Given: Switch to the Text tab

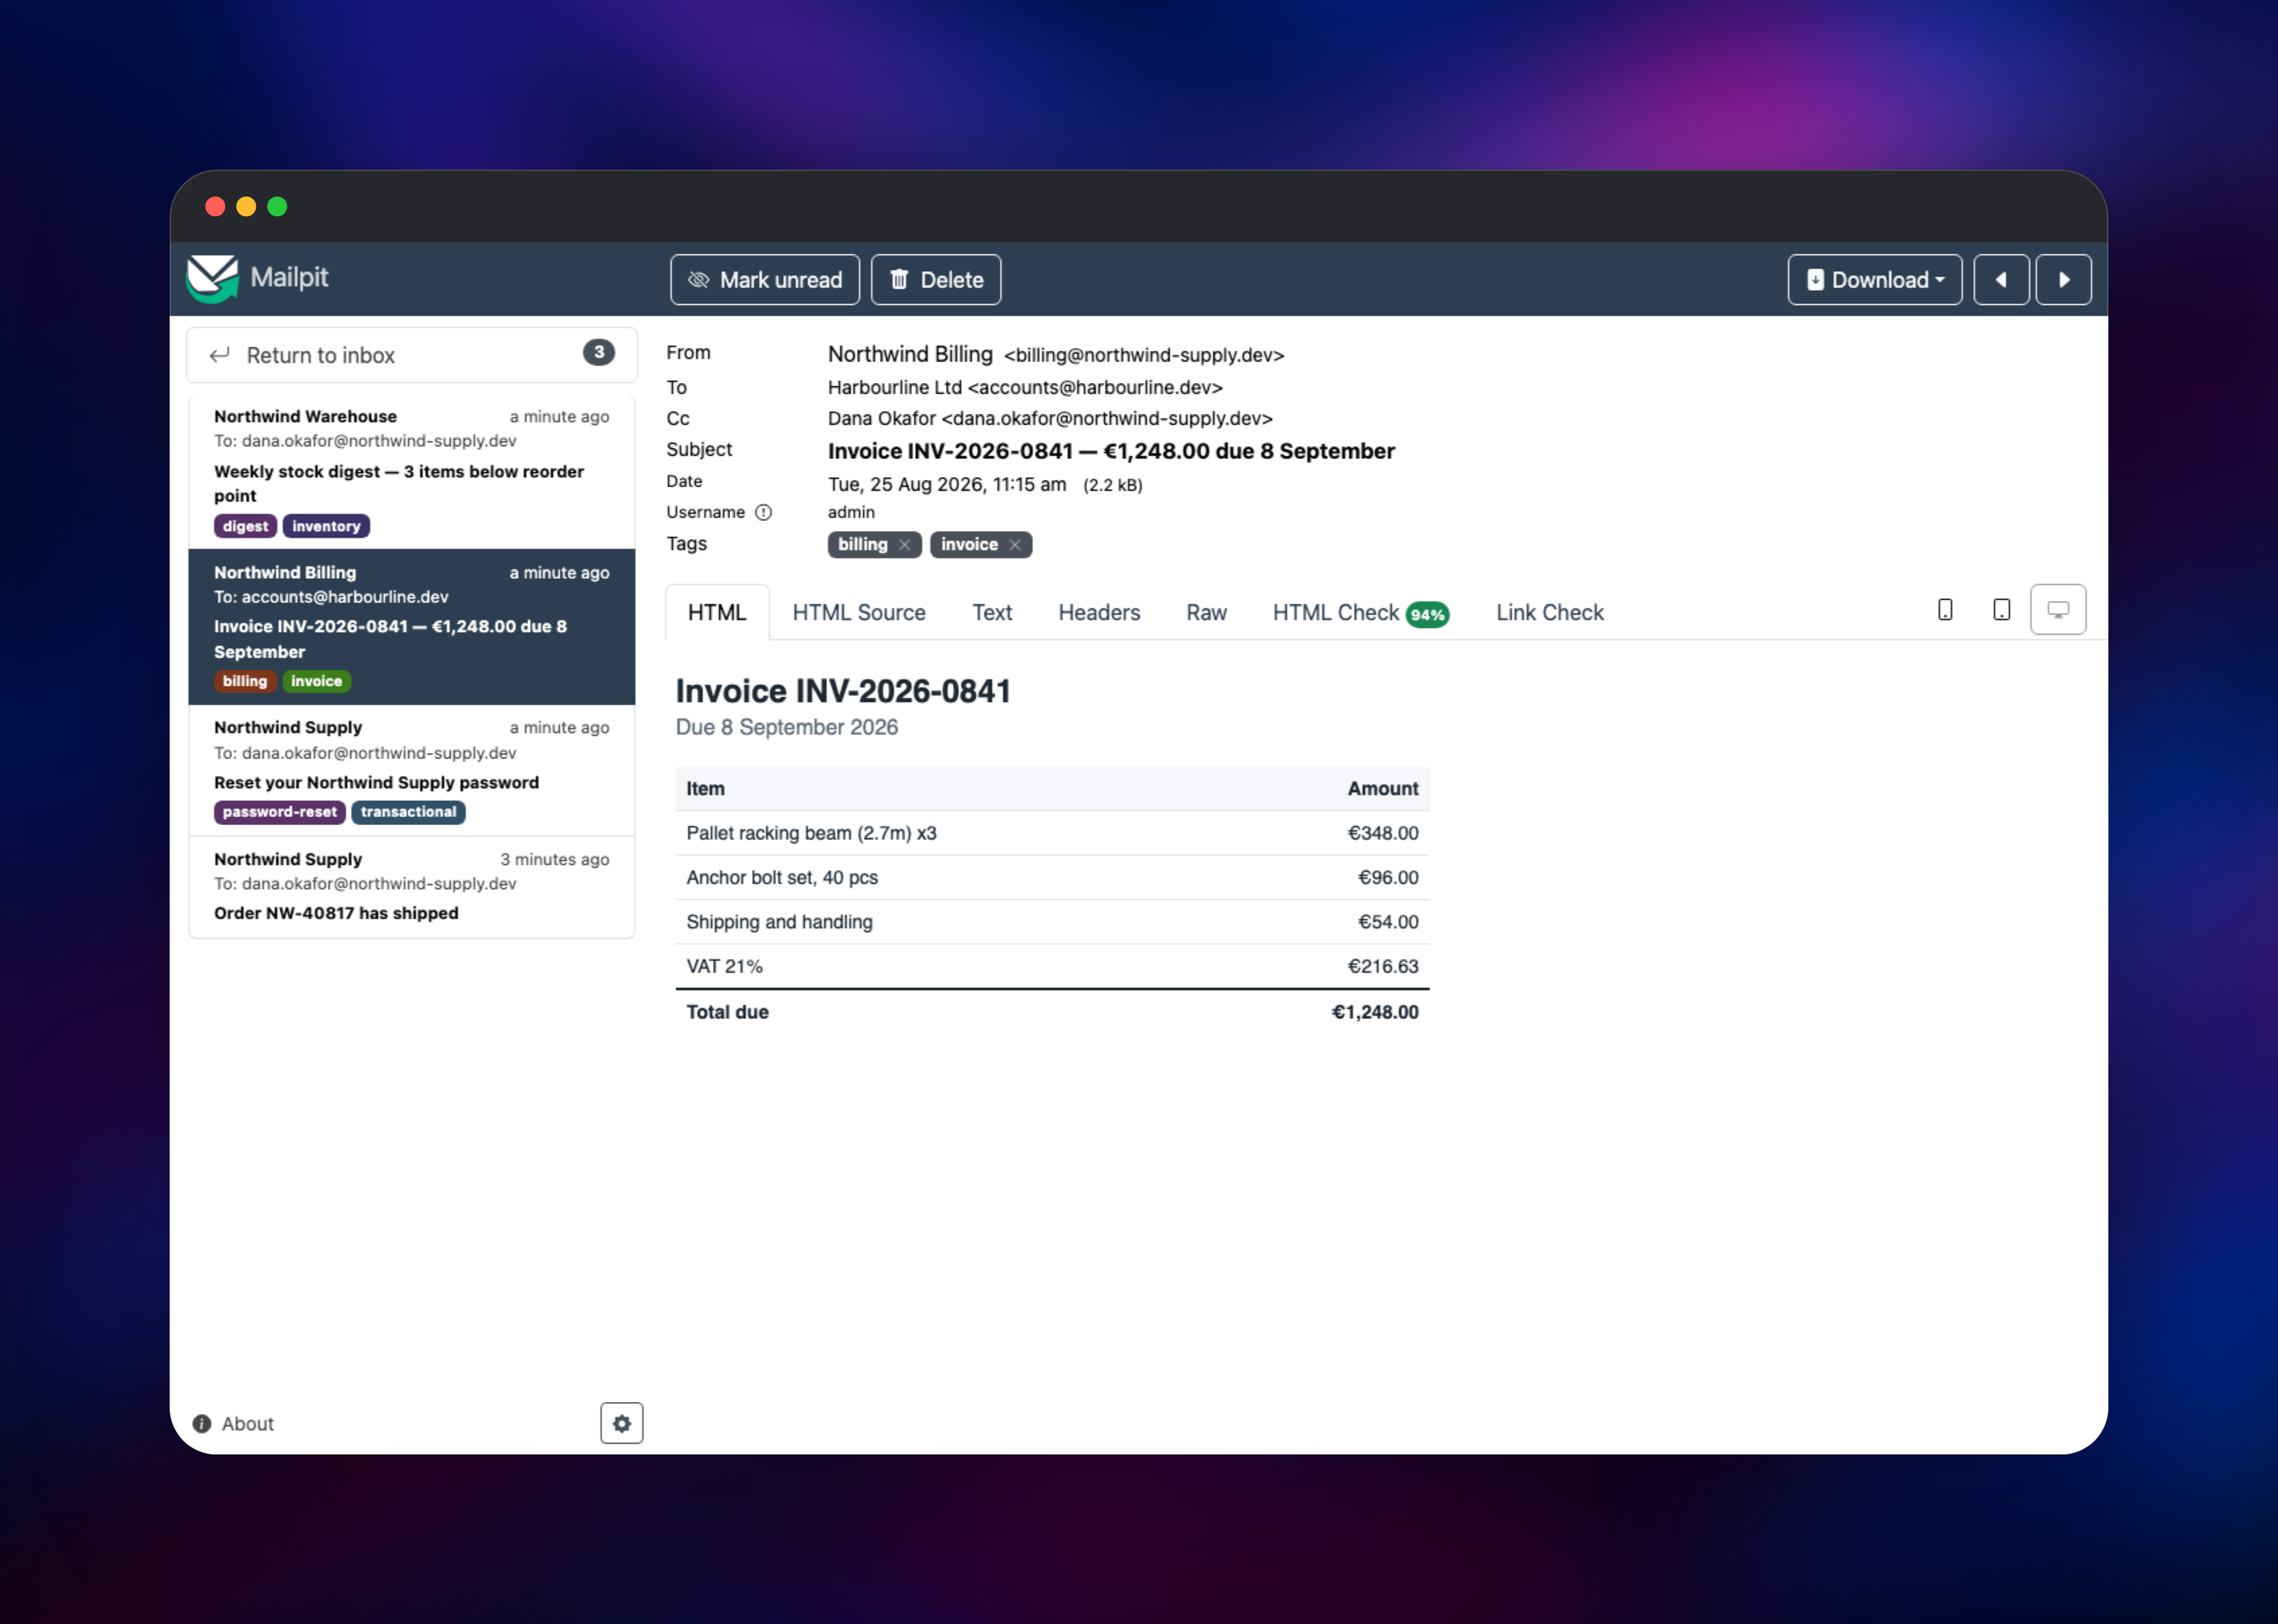Looking at the screenshot, I should tap(992, 612).
